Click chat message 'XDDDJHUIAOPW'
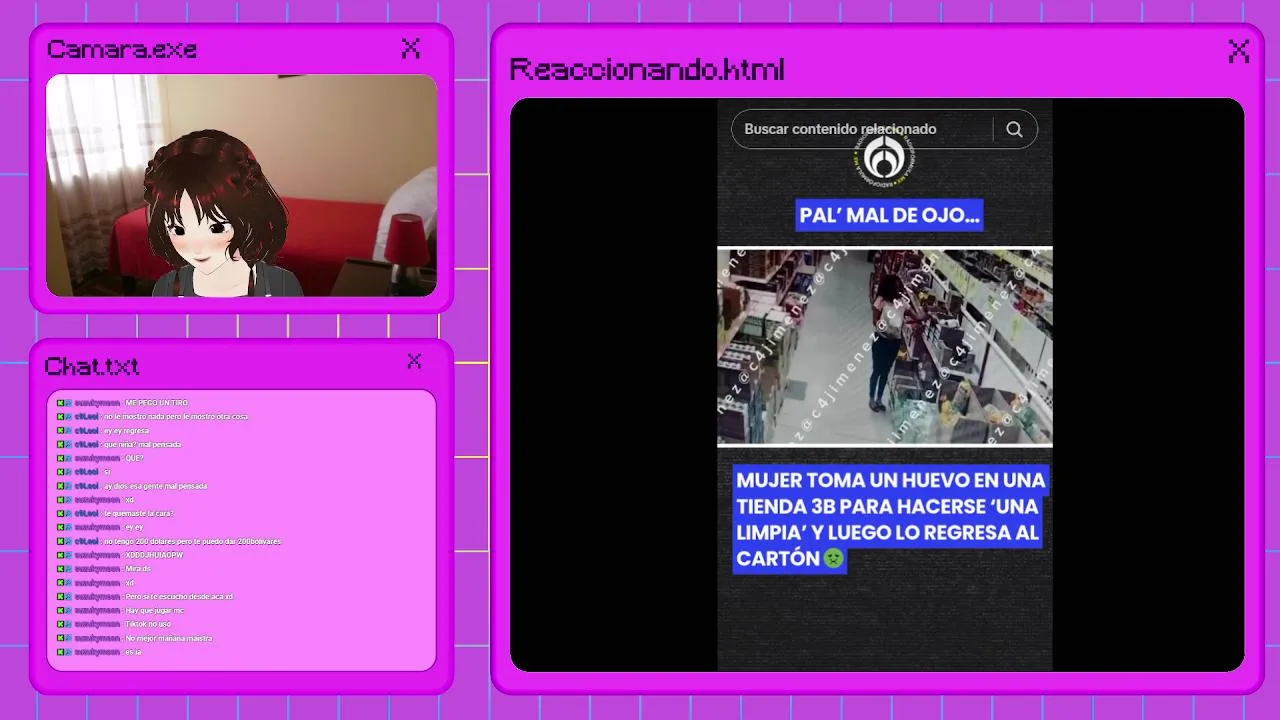Image resolution: width=1280 pixels, height=720 pixels. pyautogui.click(x=154, y=555)
